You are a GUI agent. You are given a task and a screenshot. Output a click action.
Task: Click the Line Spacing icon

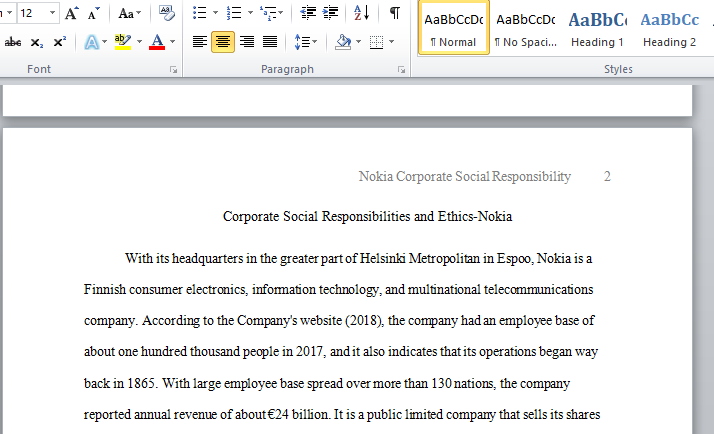point(301,42)
